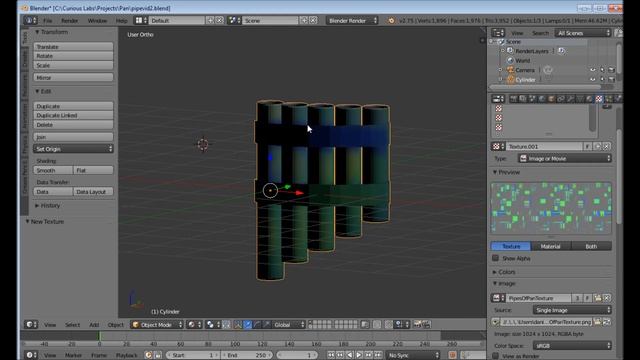Switch preview to Material tab
The height and width of the screenshot is (360, 640).
(x=551, y=246)
